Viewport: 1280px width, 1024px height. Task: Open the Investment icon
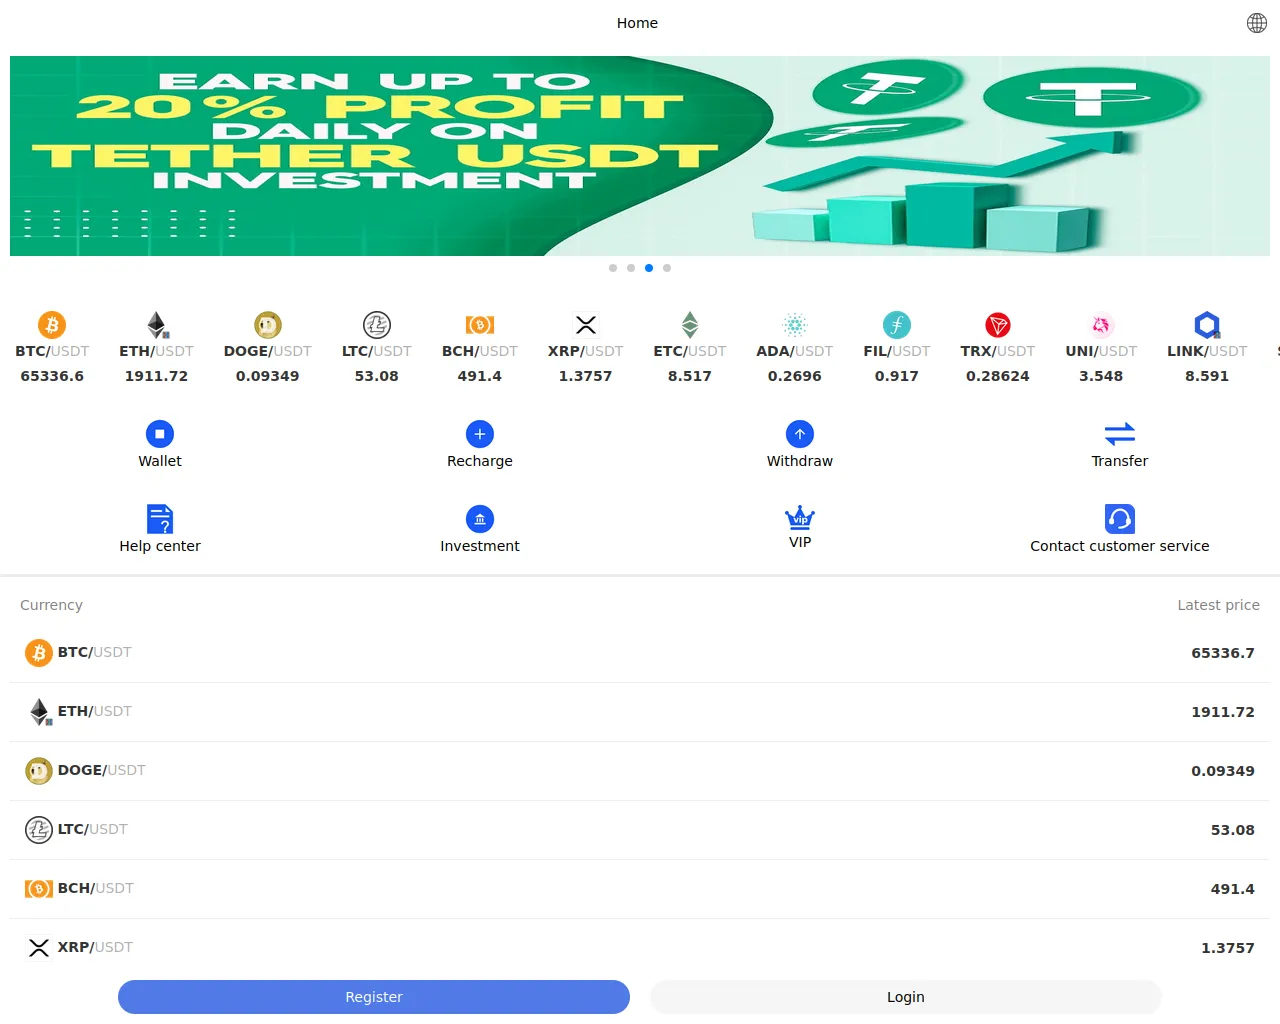click(x=480, y=519)
